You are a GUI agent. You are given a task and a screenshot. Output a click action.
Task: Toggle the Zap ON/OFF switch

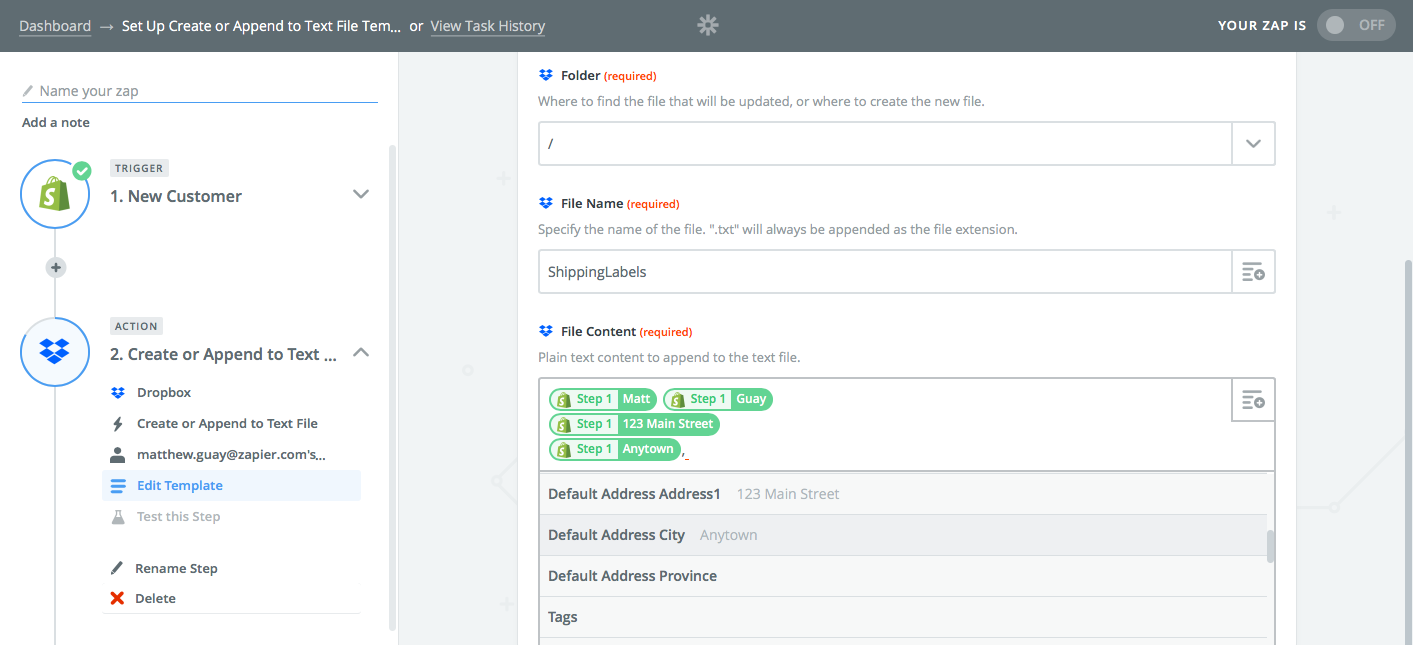click(x=1356, y=26)
